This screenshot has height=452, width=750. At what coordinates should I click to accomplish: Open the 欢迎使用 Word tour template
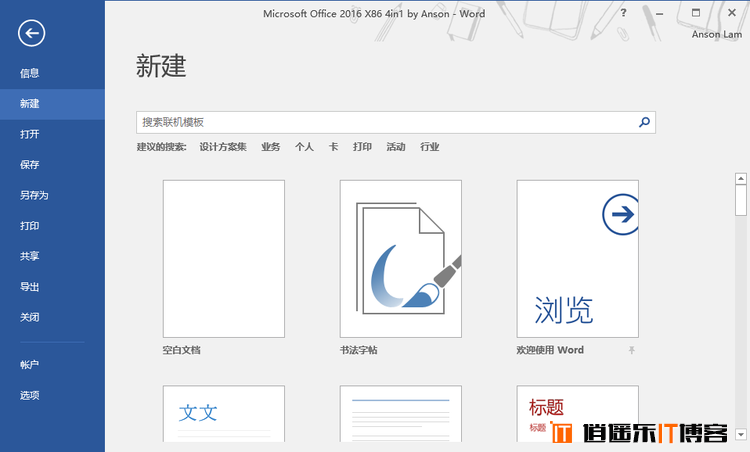pyautogui.click(x=577, y=259)
